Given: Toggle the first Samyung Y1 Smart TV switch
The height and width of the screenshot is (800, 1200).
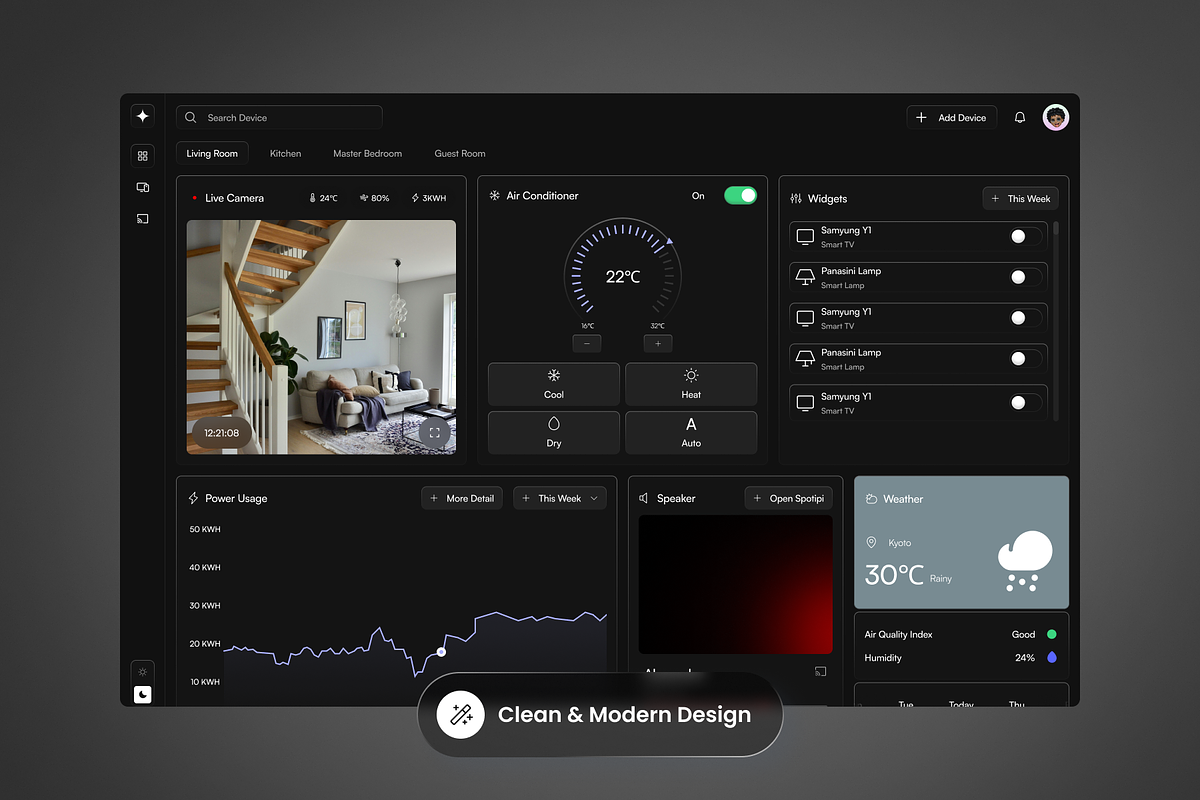Looking at the screenshot, I should (x=1025, y=237).
